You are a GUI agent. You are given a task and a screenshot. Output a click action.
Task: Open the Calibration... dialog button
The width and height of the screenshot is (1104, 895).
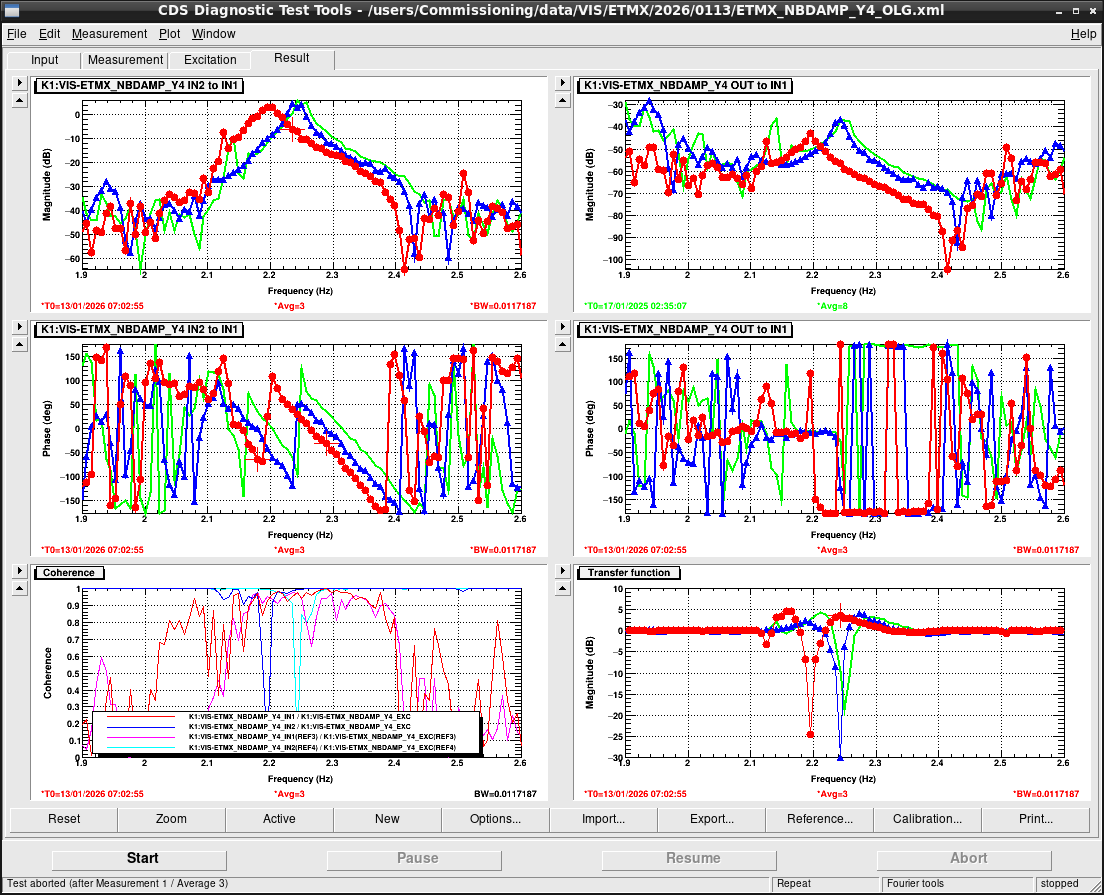[x=927, y=819]
